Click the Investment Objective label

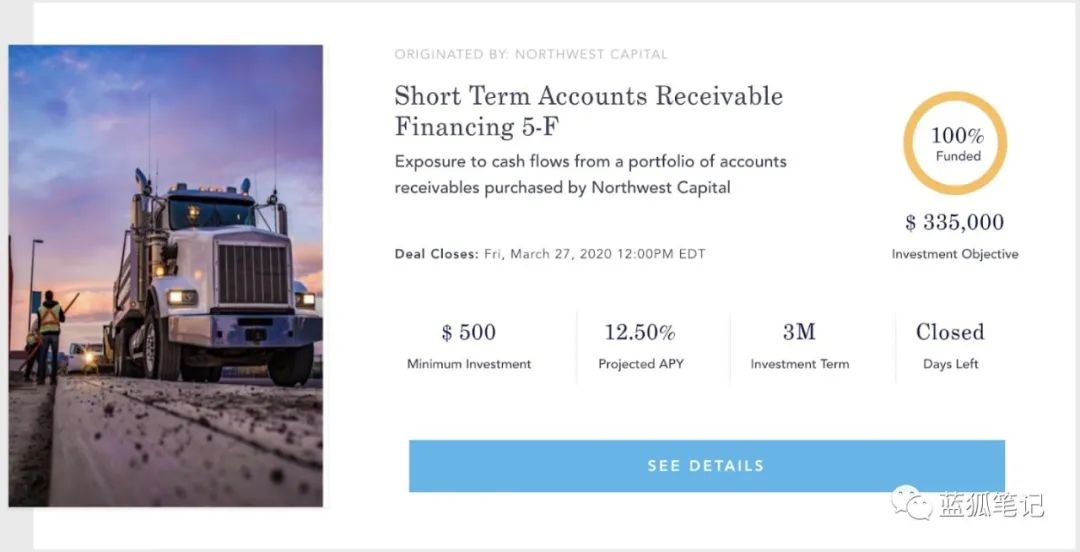[x=954, y=254]
